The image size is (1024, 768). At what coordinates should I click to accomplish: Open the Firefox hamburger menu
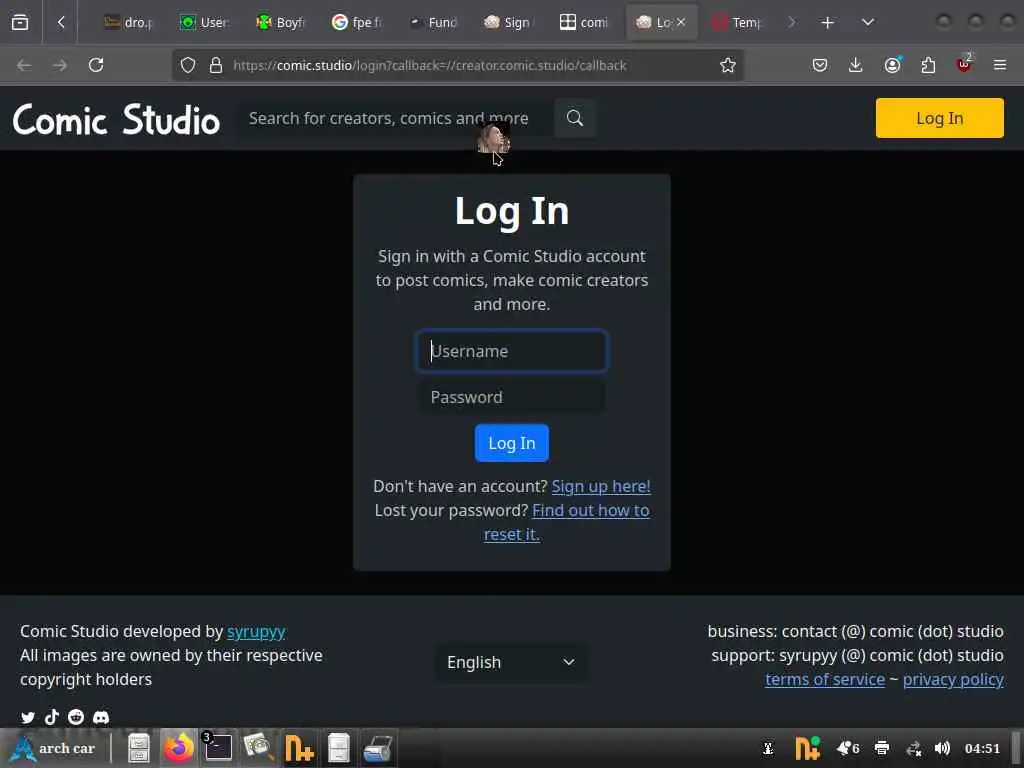pyautogui.click(x=1000, y=65)
